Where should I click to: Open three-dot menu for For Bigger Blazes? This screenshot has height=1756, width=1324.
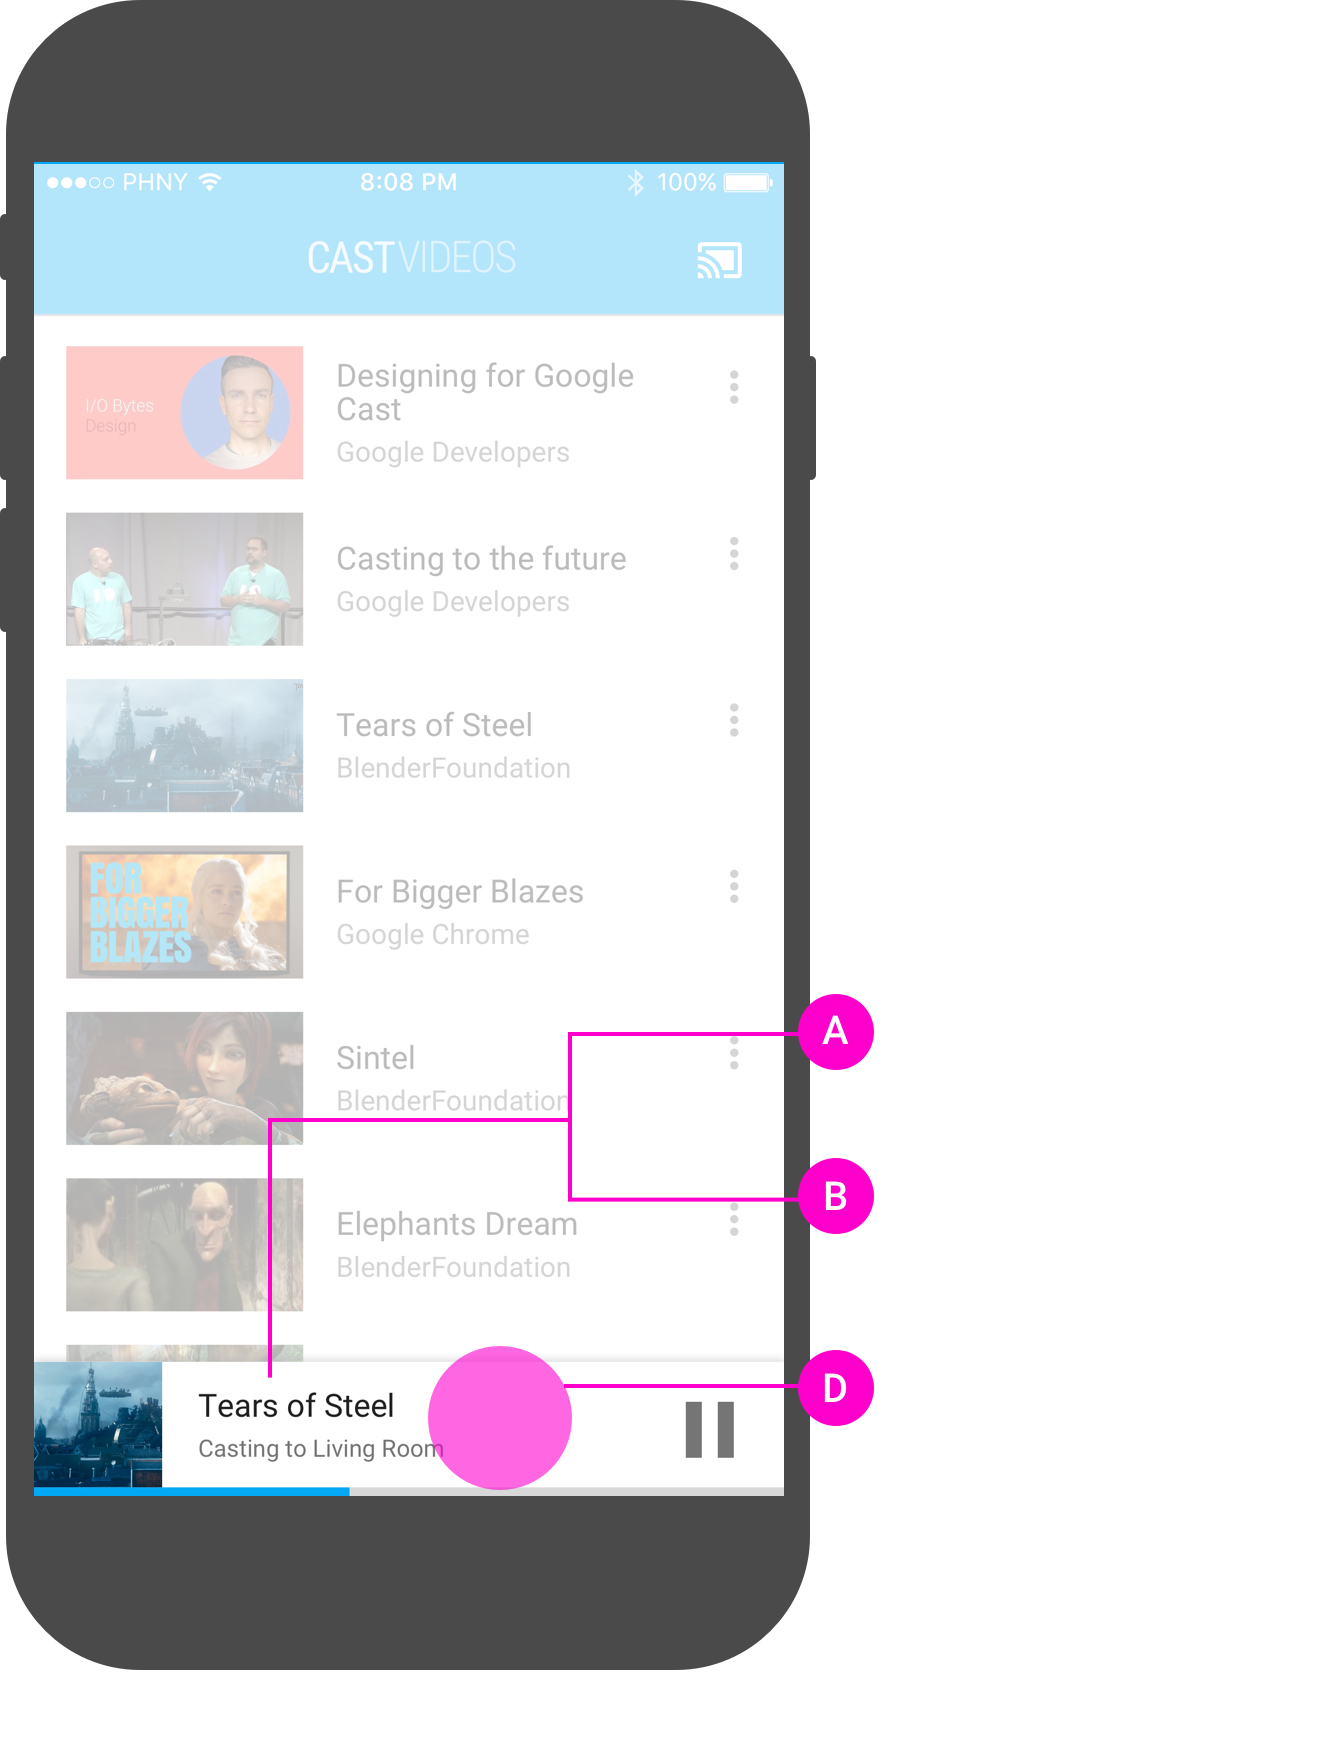[734, 886]
